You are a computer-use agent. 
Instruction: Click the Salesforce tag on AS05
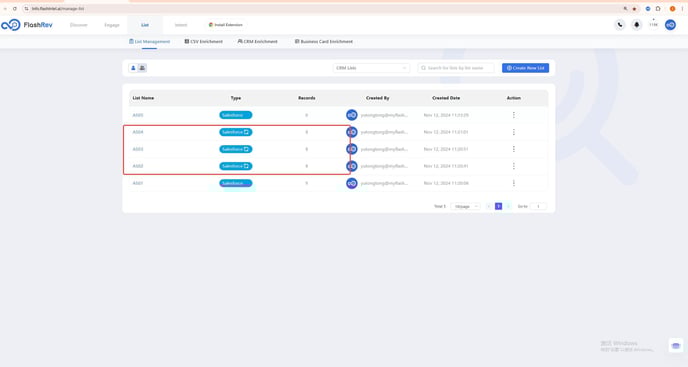236,115
